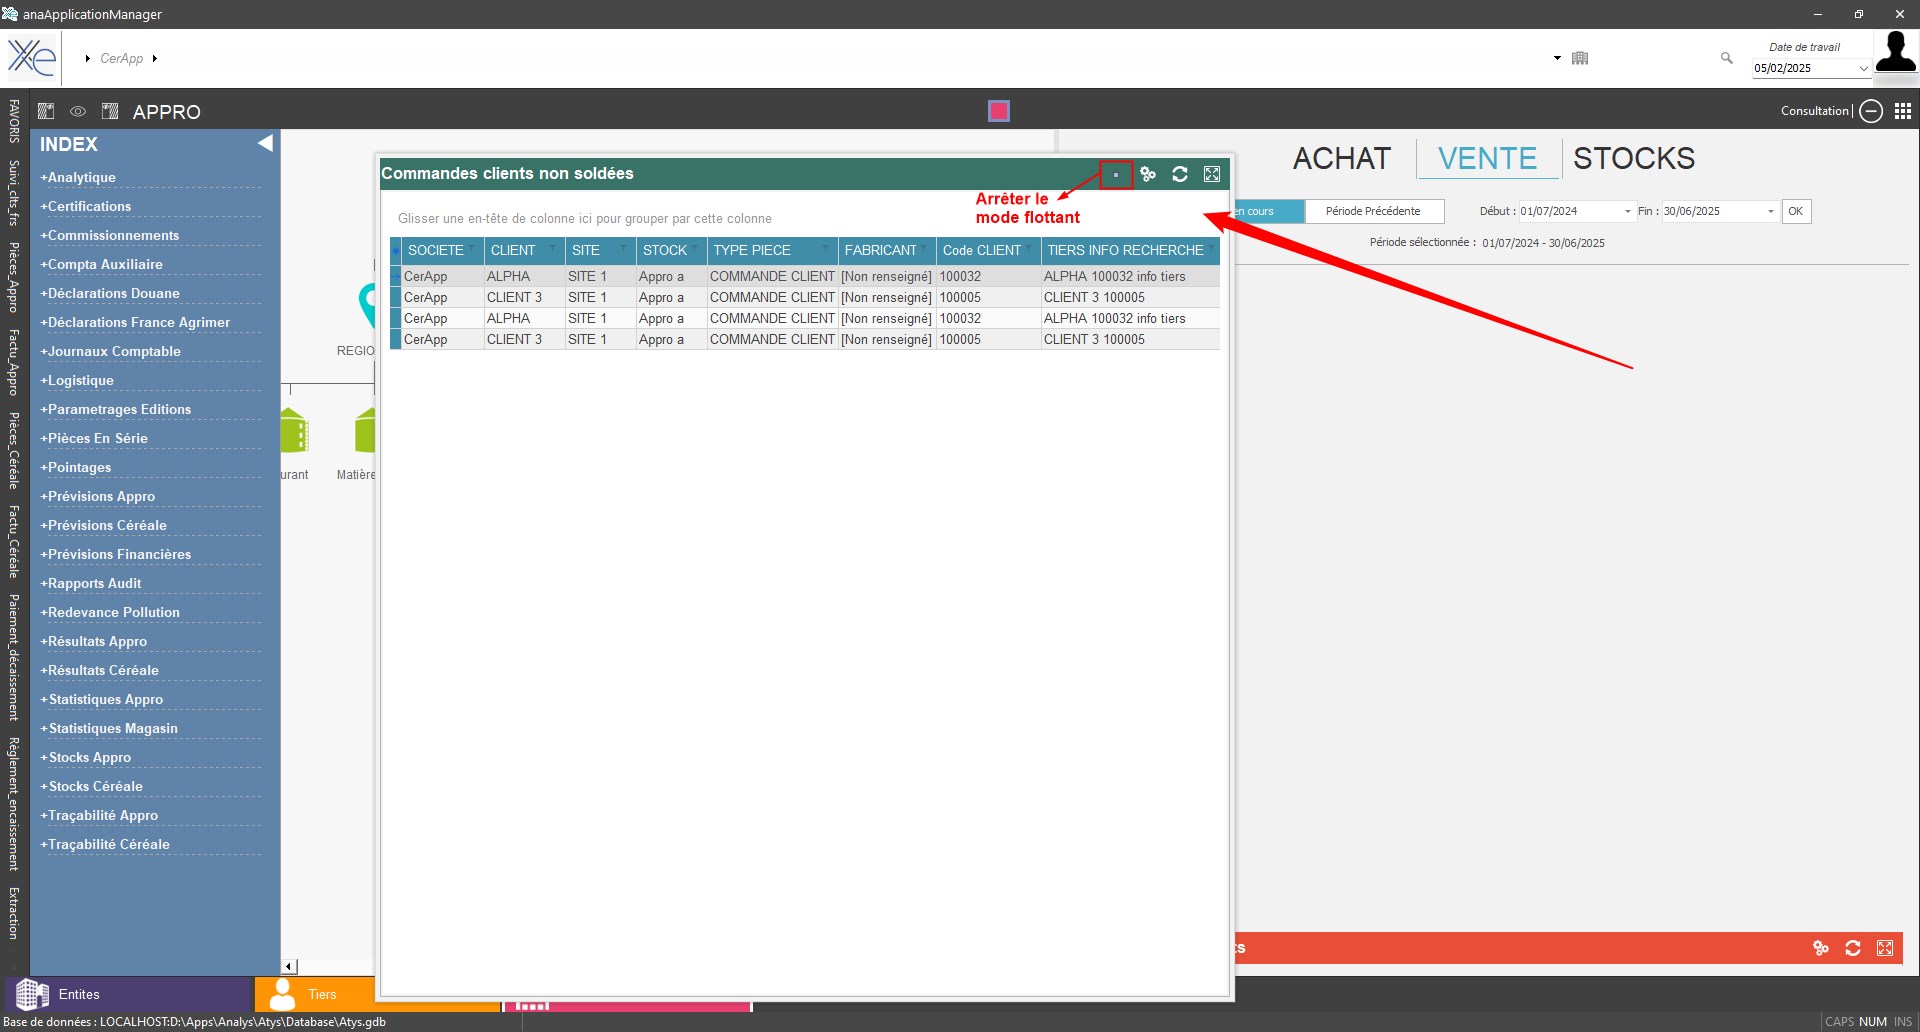This screenshot has width=1920, height=1032.
Task: Refresh the Commandes clients non soldées list
Action: [x=1180, y=174]
